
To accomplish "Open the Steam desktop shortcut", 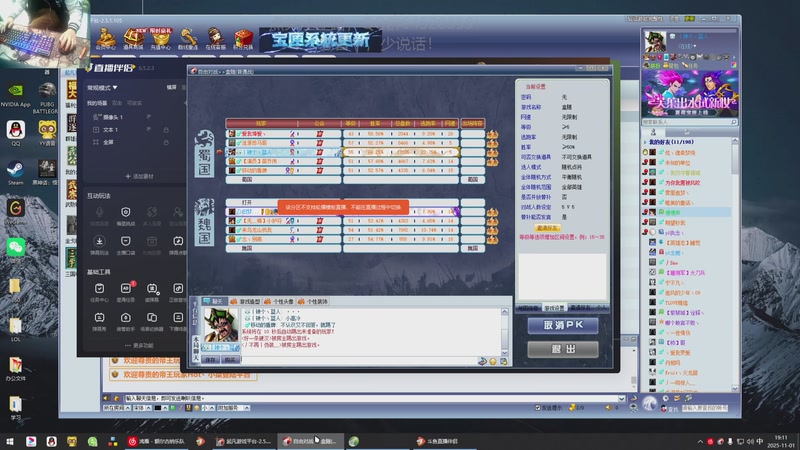I will (15, 172).
